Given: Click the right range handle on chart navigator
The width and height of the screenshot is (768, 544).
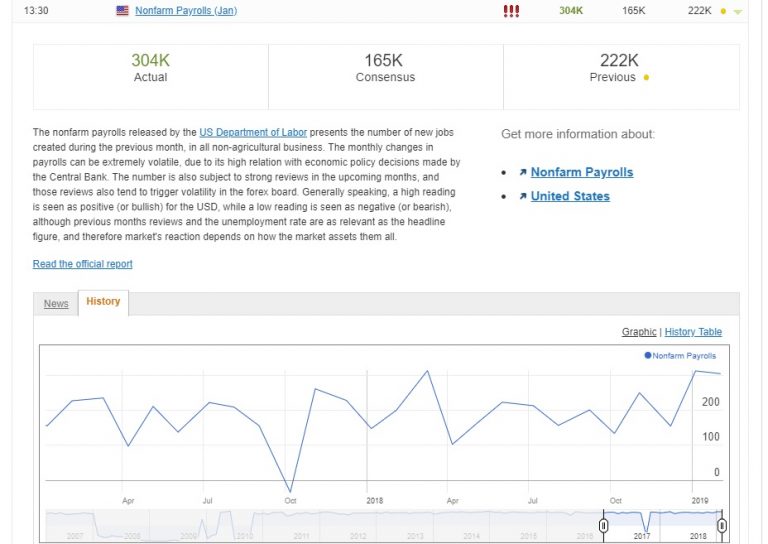Looking at the screenshot, I should click(x=721, y=525).
